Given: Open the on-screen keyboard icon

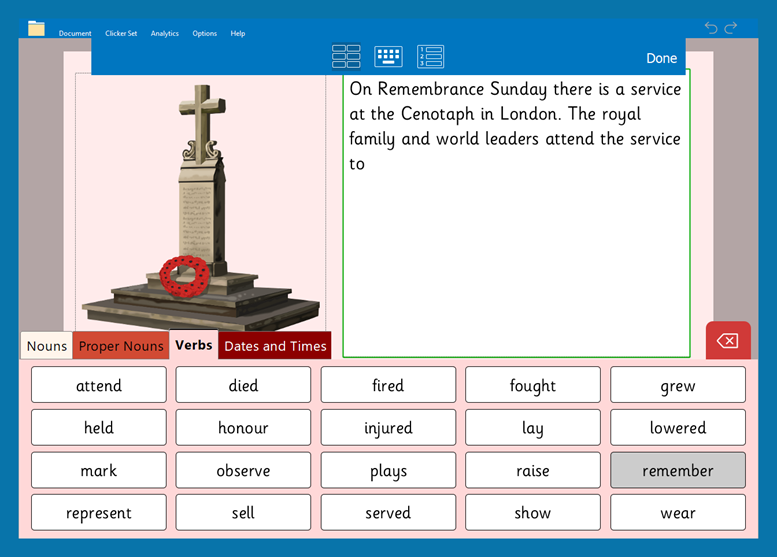Looking at the screenshot, I should tap(388, 57).
